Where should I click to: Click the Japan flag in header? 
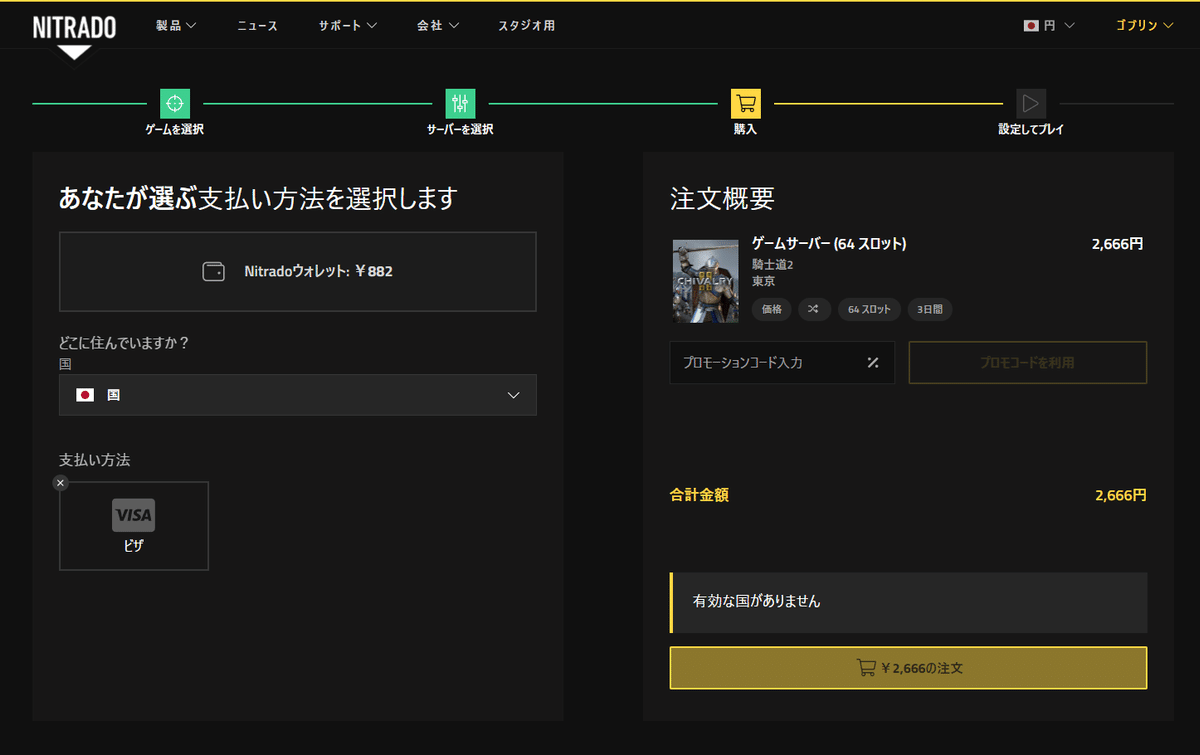point(1031,26)
